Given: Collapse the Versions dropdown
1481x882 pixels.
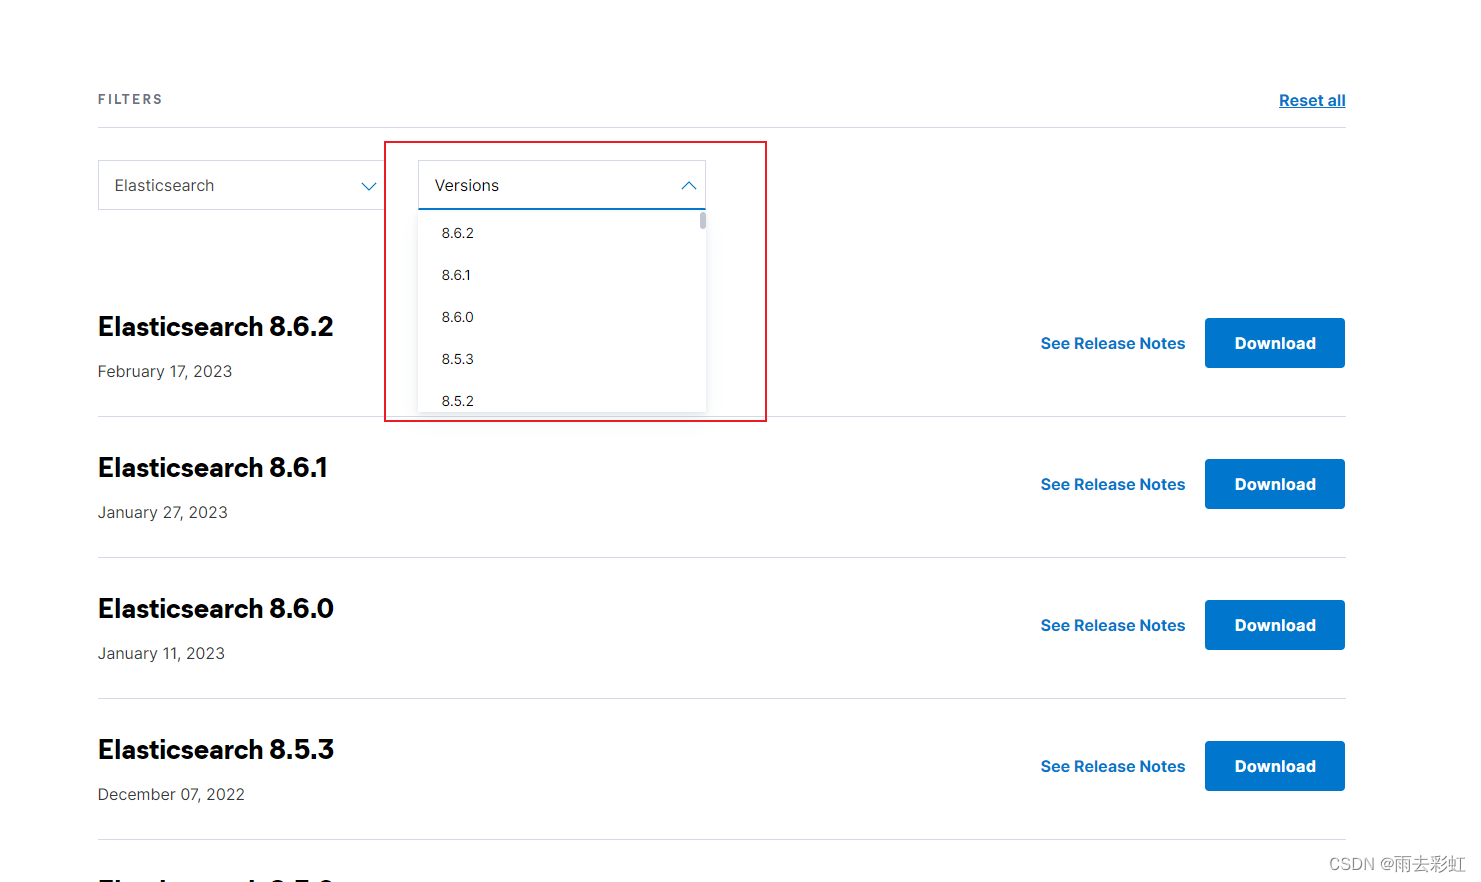Looking at the screenshot, I should click(x=561, y=185).
